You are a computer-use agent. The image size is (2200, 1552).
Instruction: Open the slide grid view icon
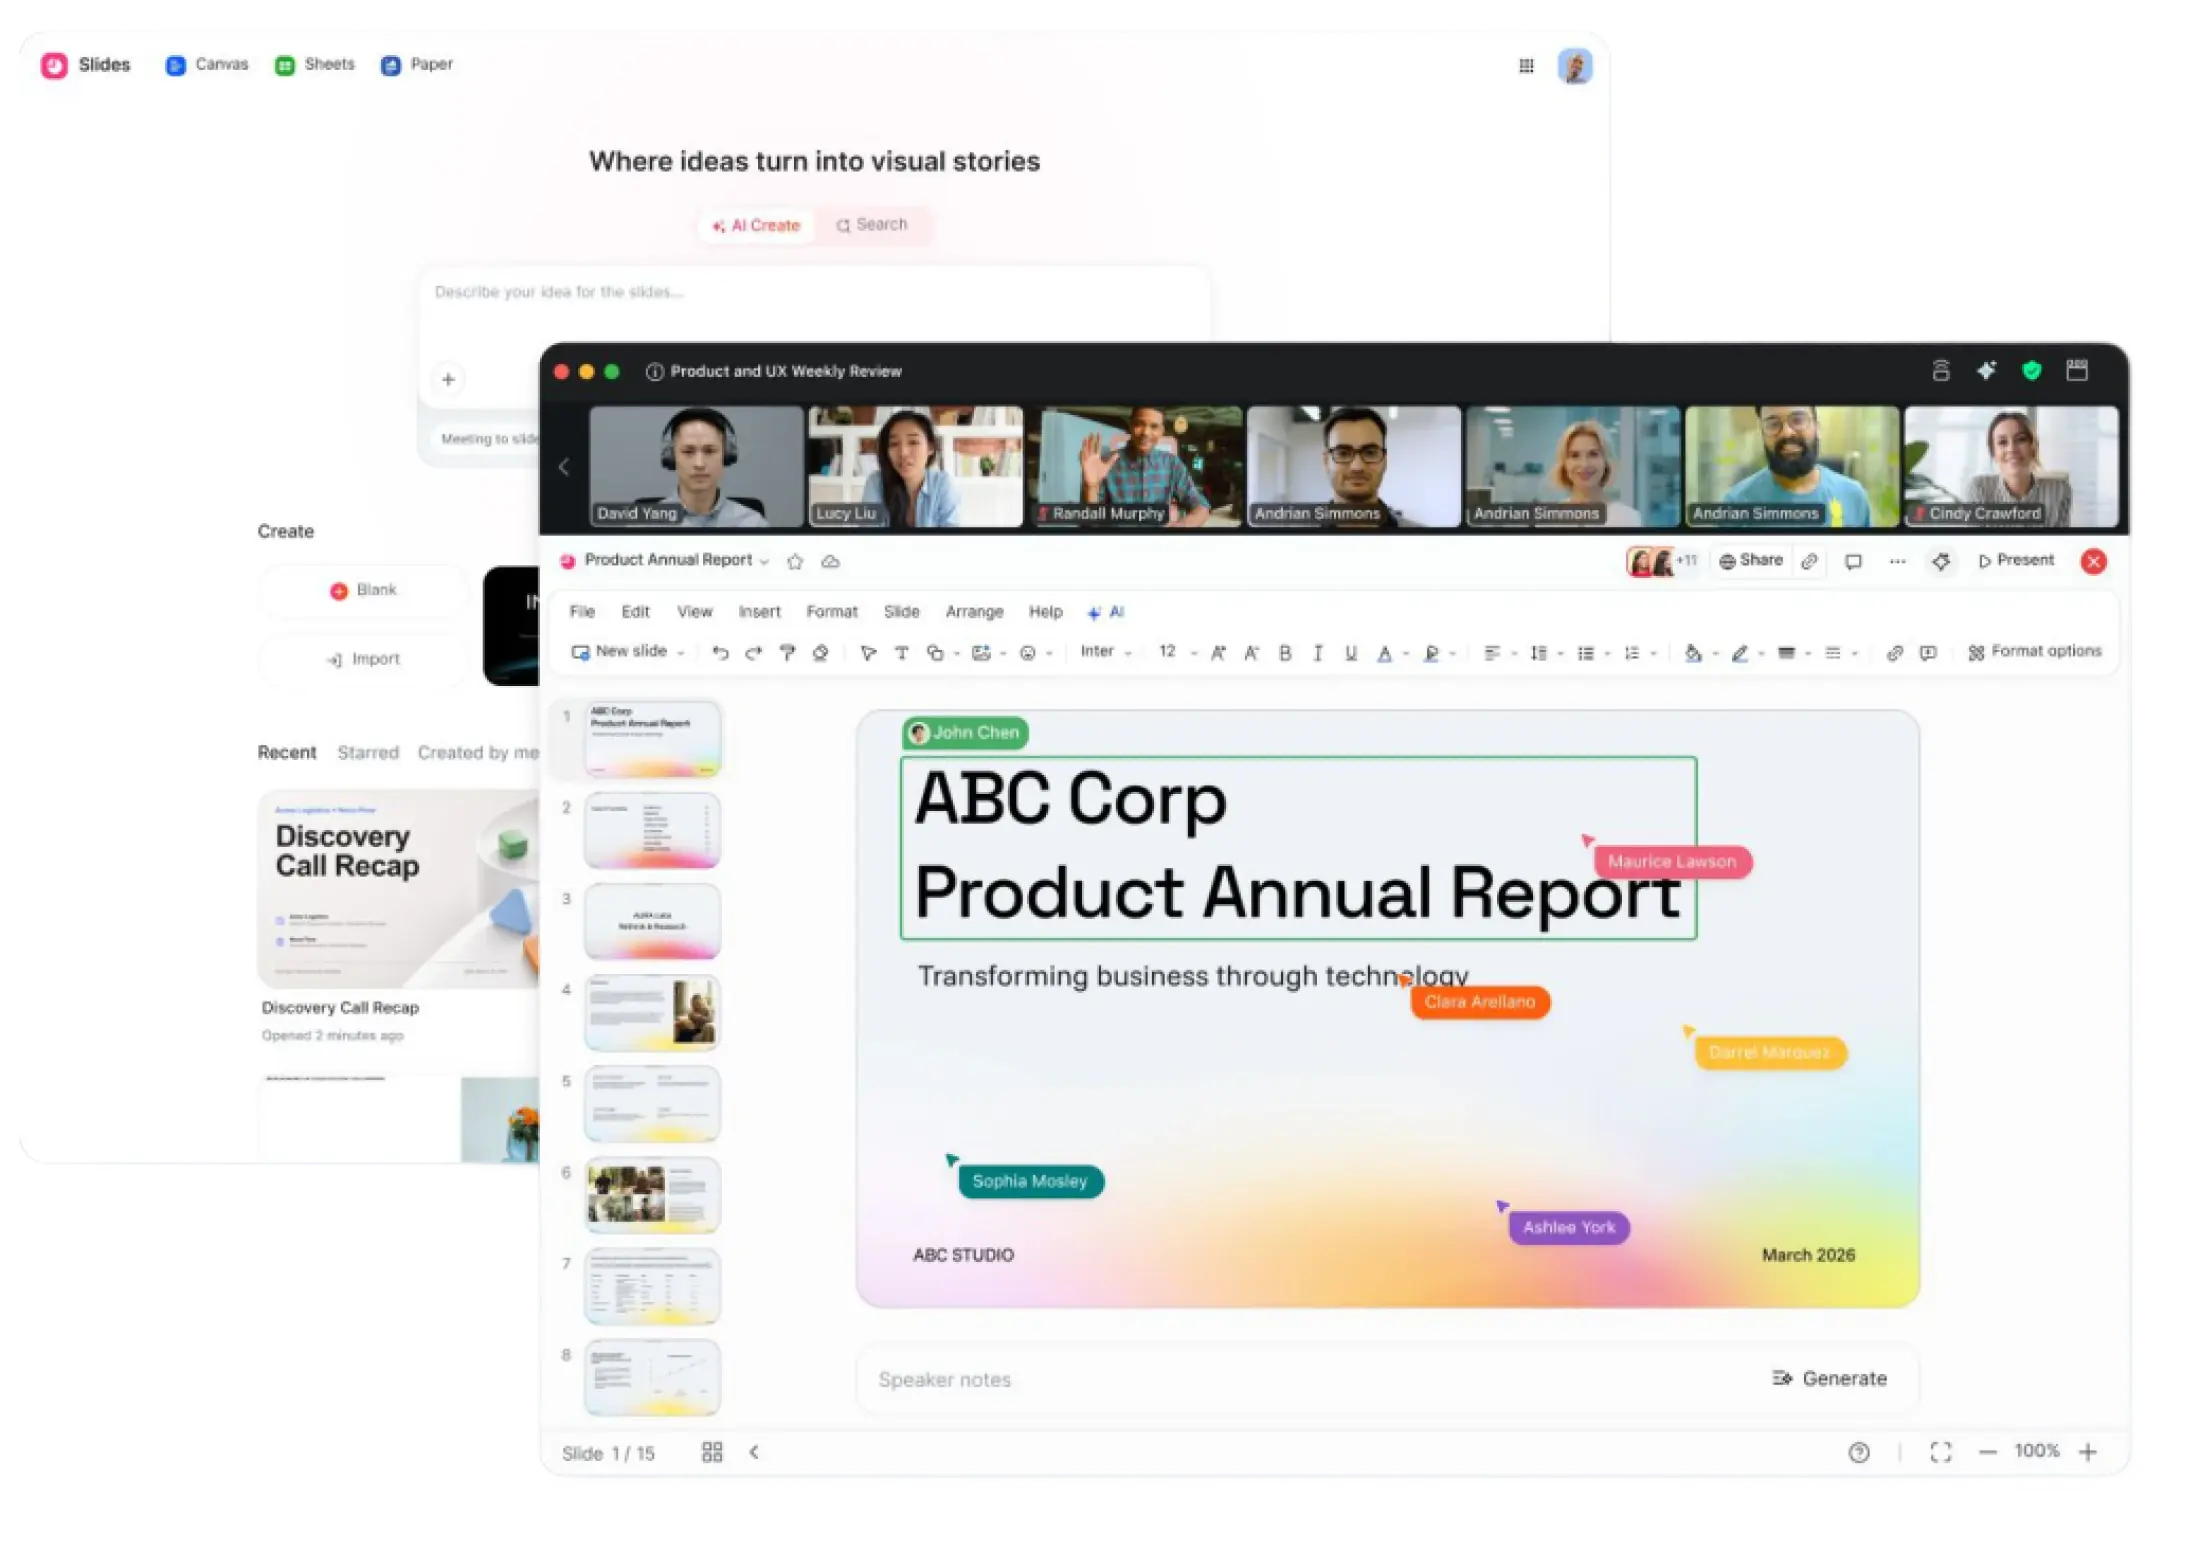[x=712, y=1452]
